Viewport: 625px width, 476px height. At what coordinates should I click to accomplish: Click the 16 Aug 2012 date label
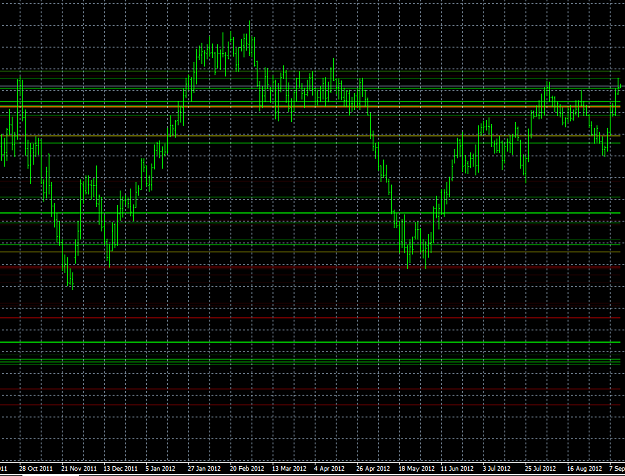(x=584, y=468)
